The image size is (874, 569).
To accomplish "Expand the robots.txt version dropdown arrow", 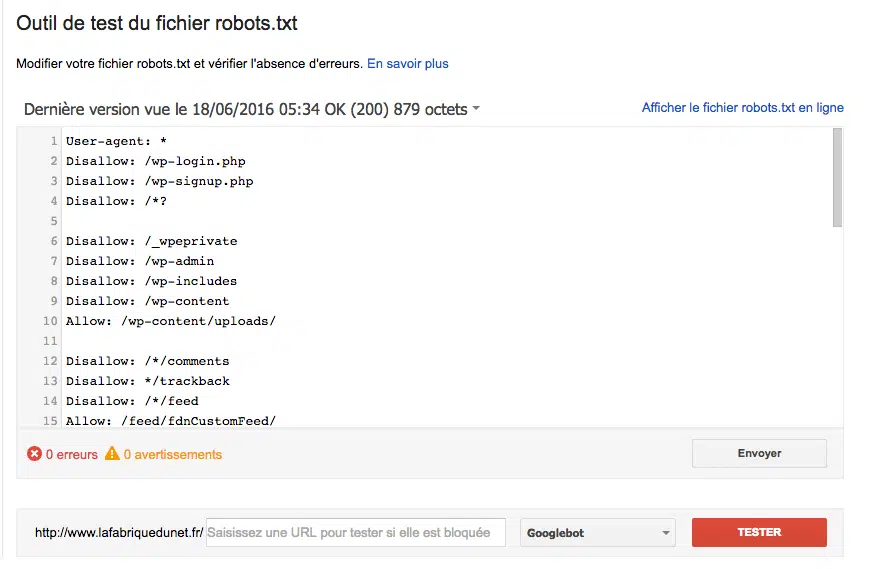I will coord(476,109).
